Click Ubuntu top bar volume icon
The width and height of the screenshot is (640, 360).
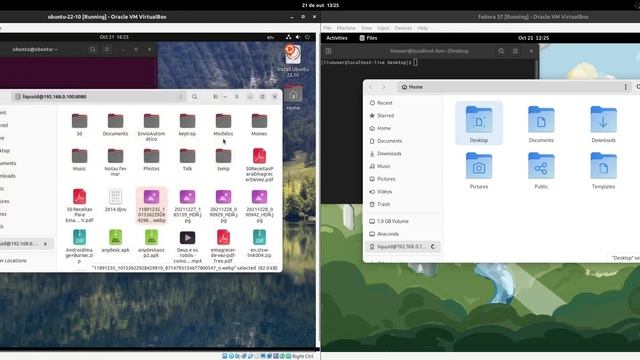[x=298, y=37]
